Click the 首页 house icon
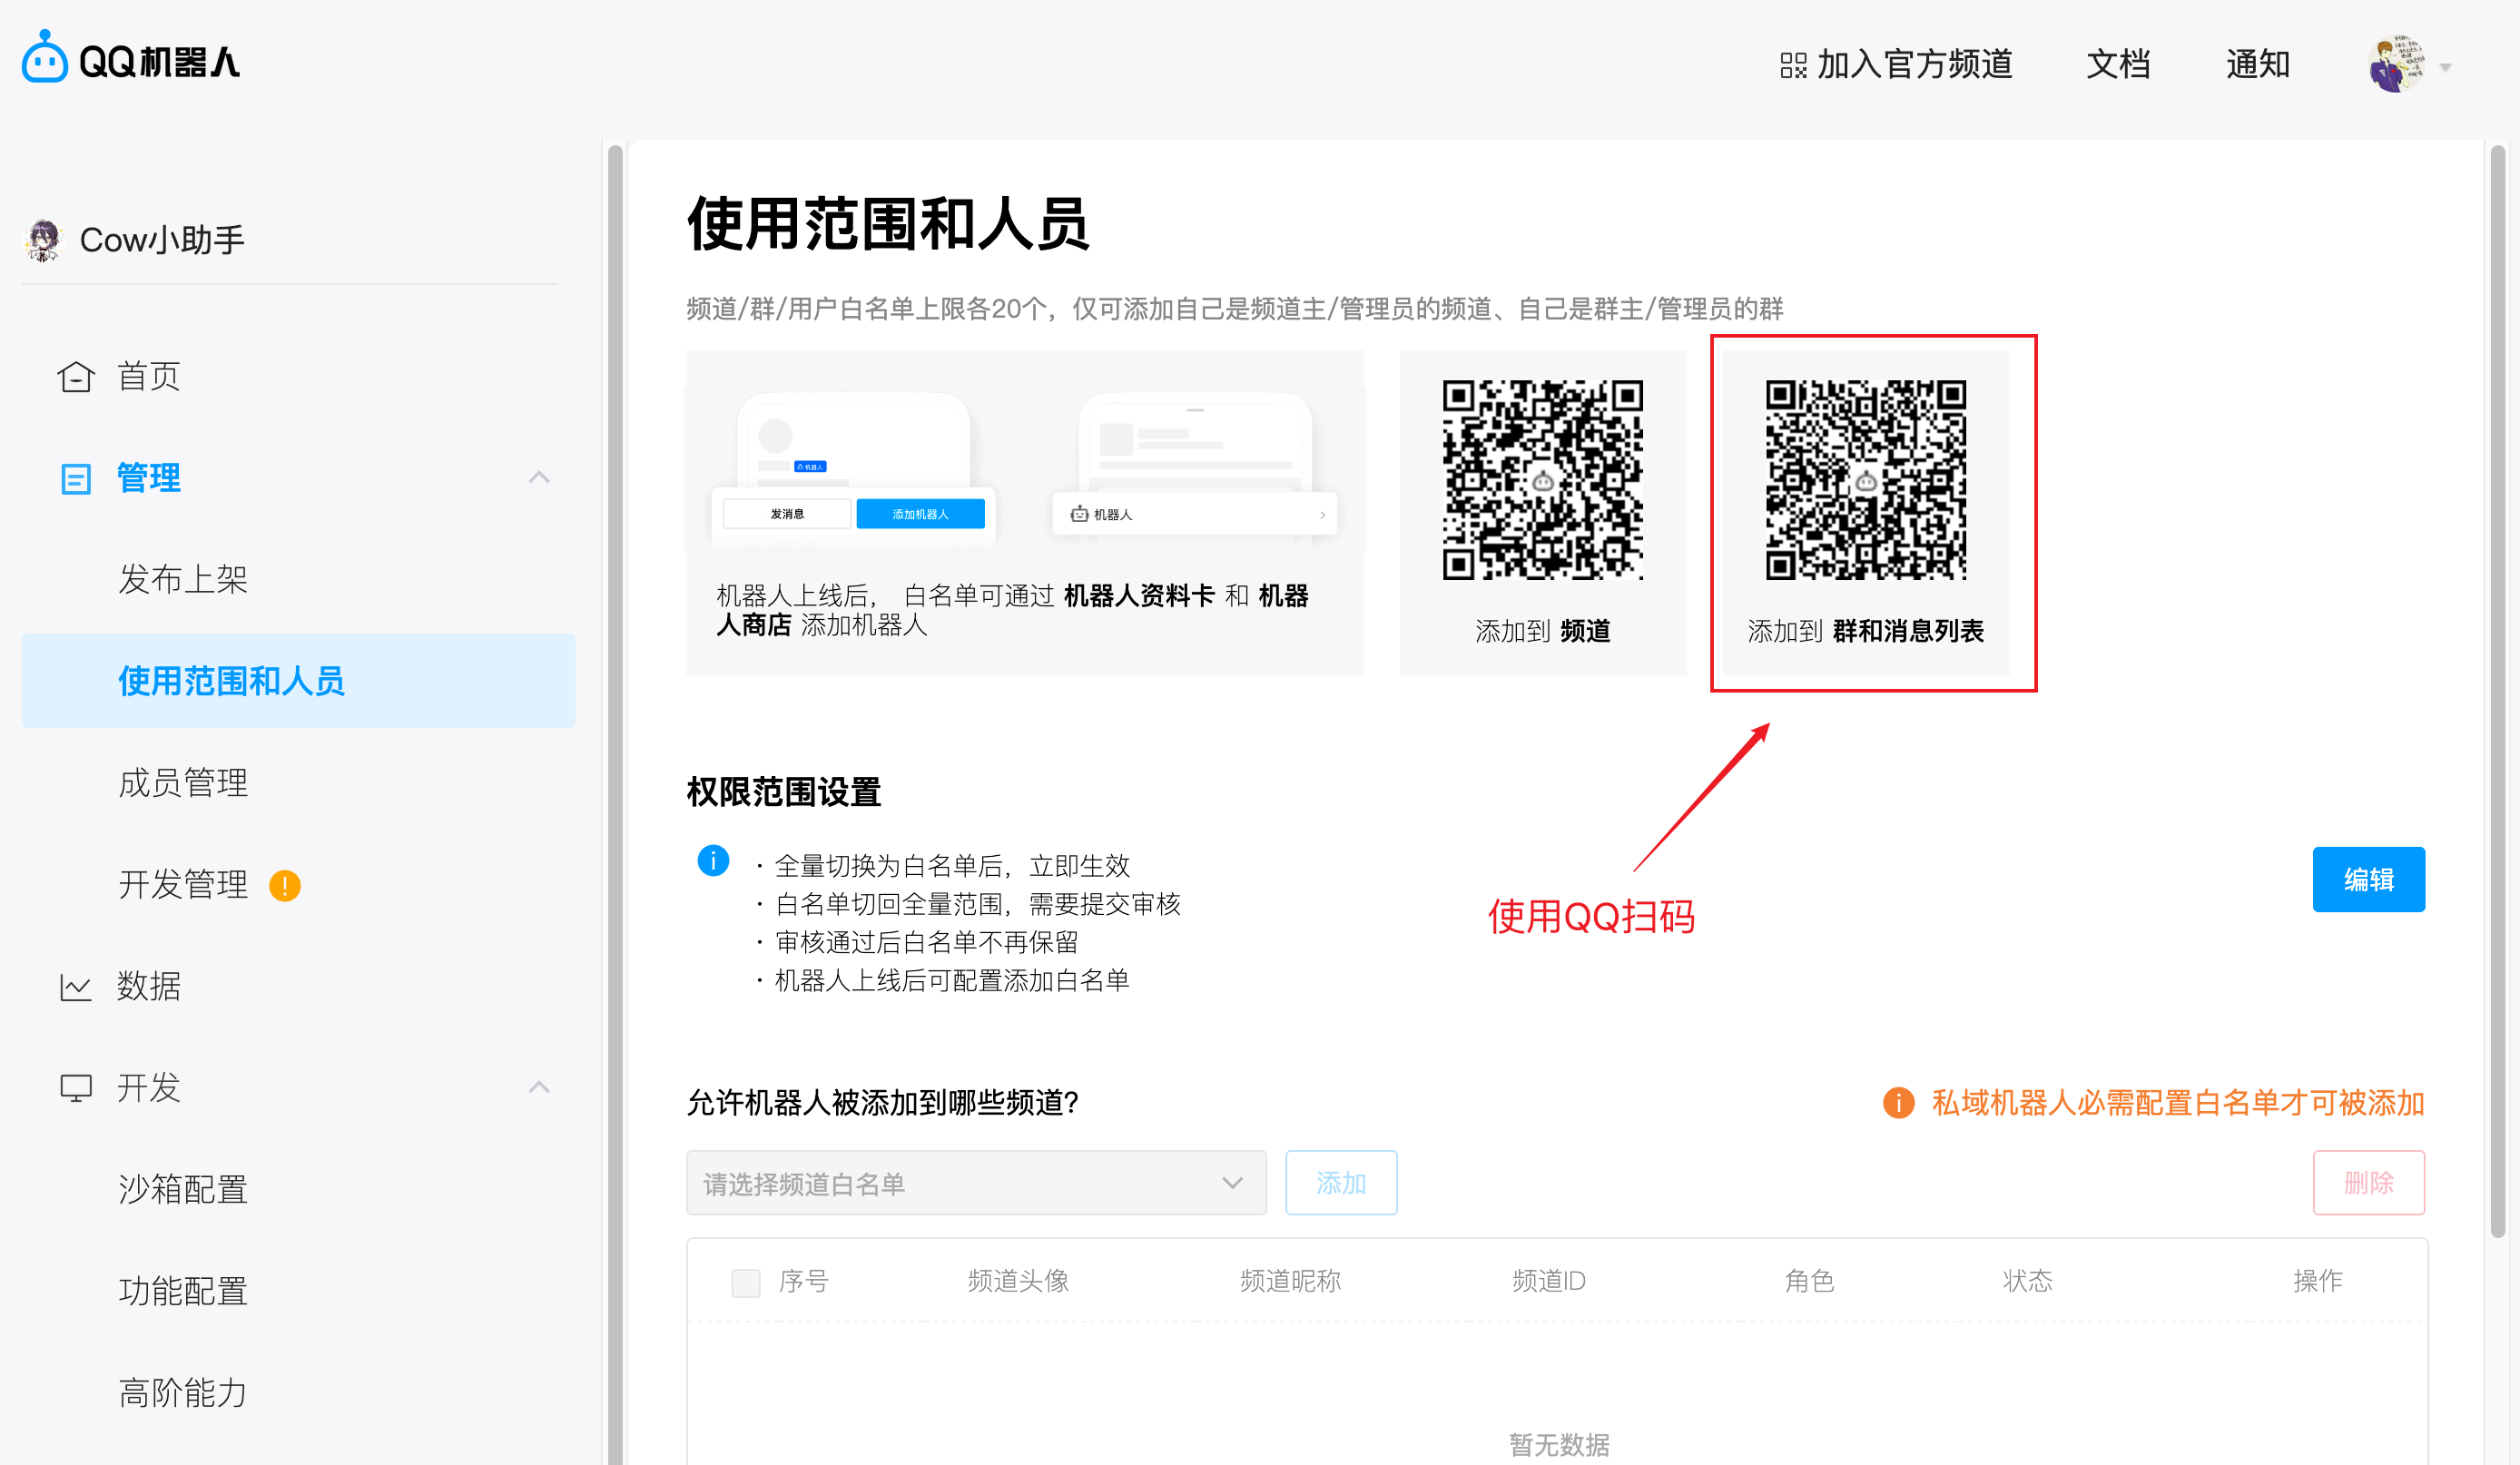This screenshot has width=2520, height=1465. pos(76,377)
